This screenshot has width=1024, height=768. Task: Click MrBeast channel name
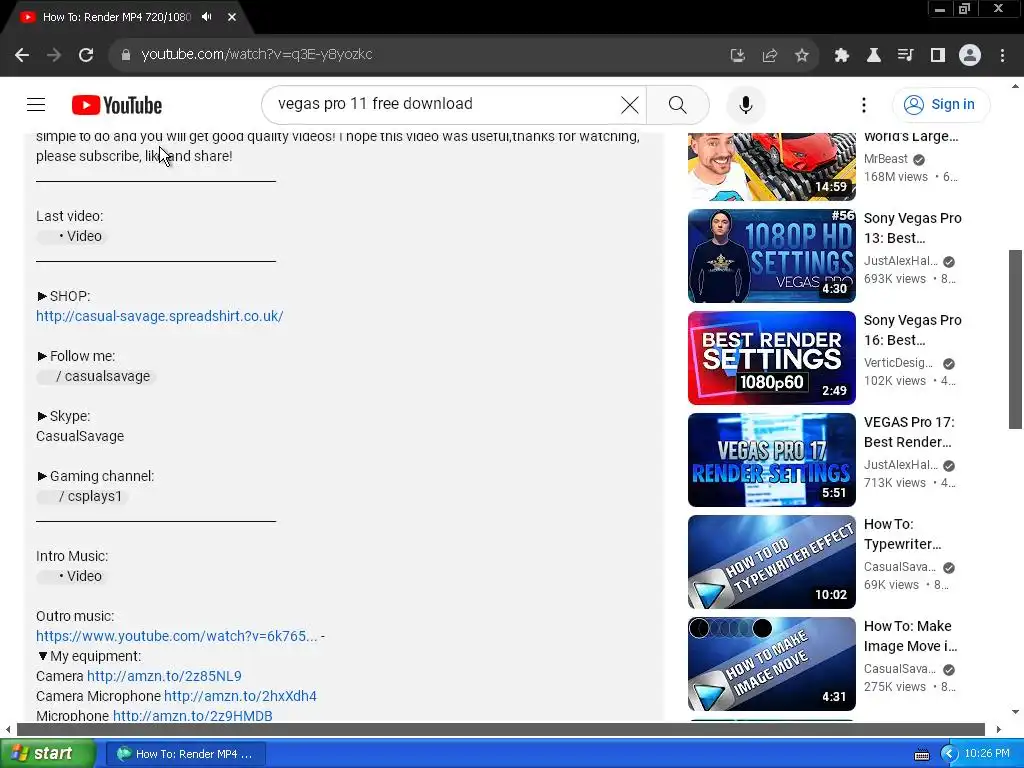pos(886,159)
